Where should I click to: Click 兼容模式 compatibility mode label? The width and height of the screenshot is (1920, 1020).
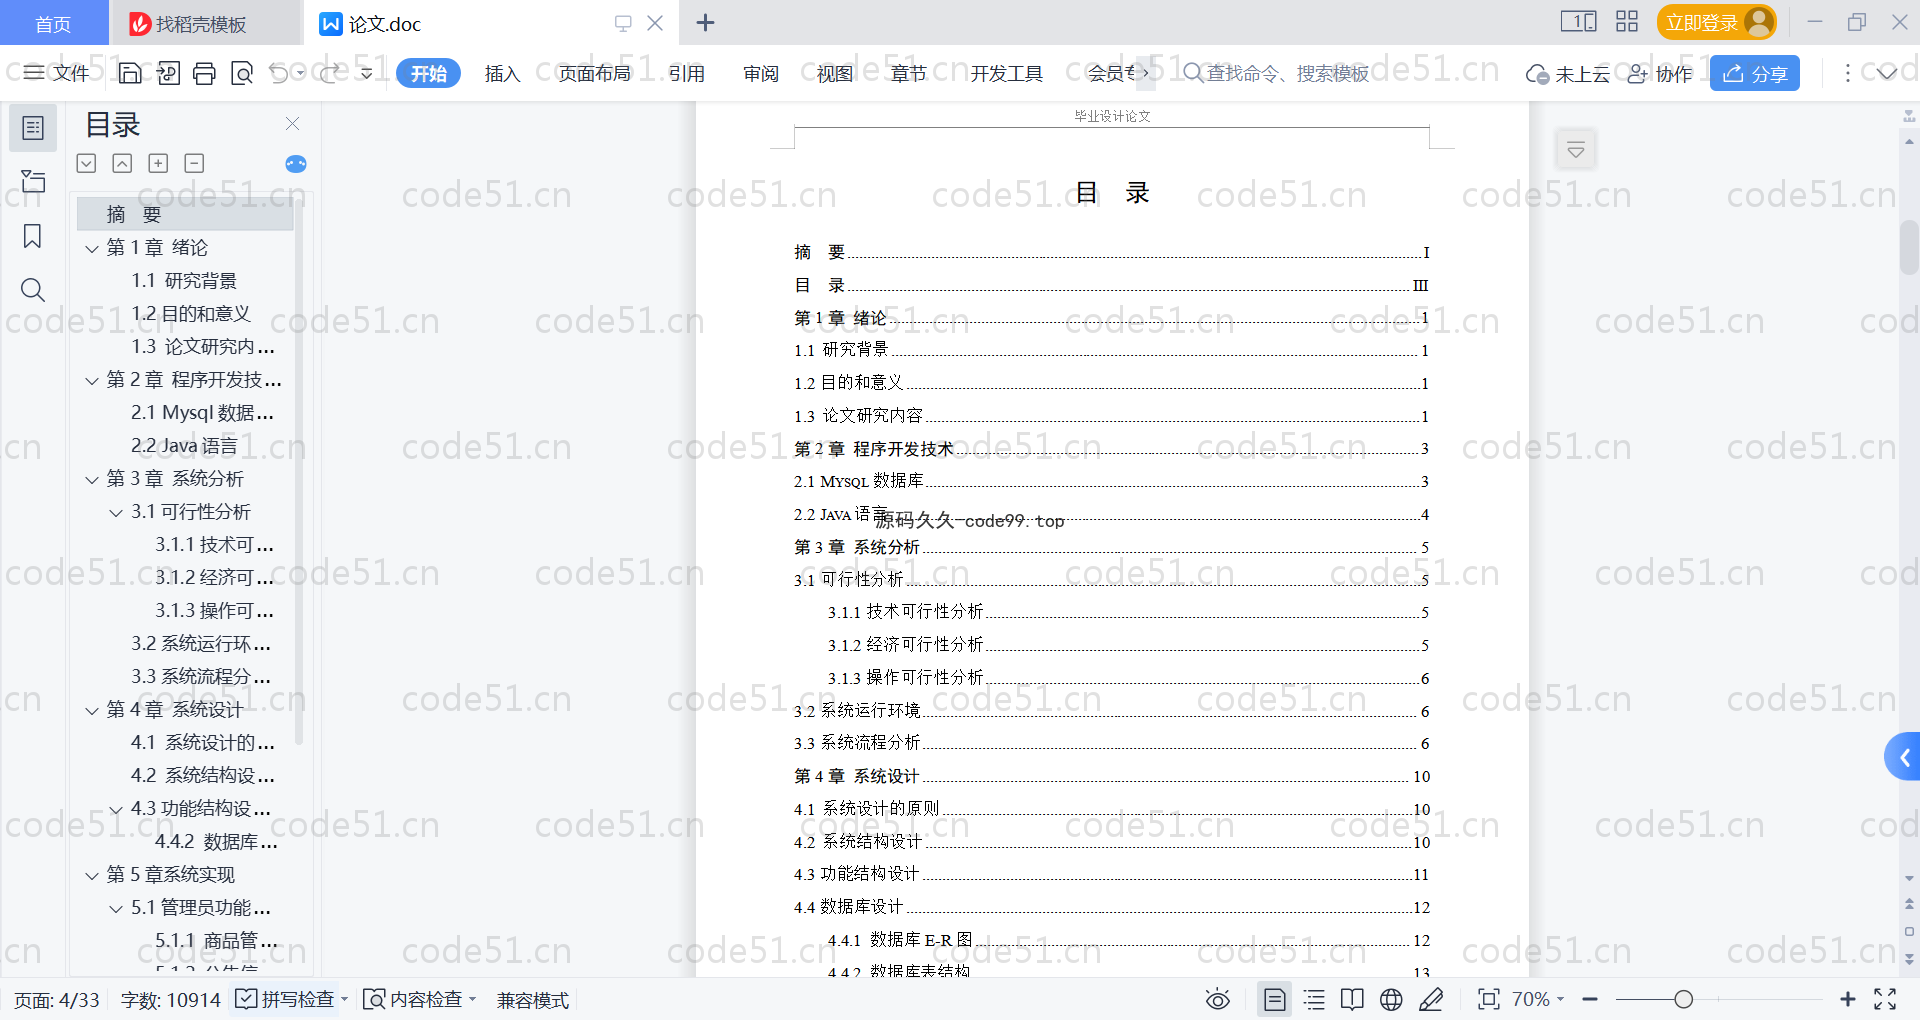[533, 1000]
